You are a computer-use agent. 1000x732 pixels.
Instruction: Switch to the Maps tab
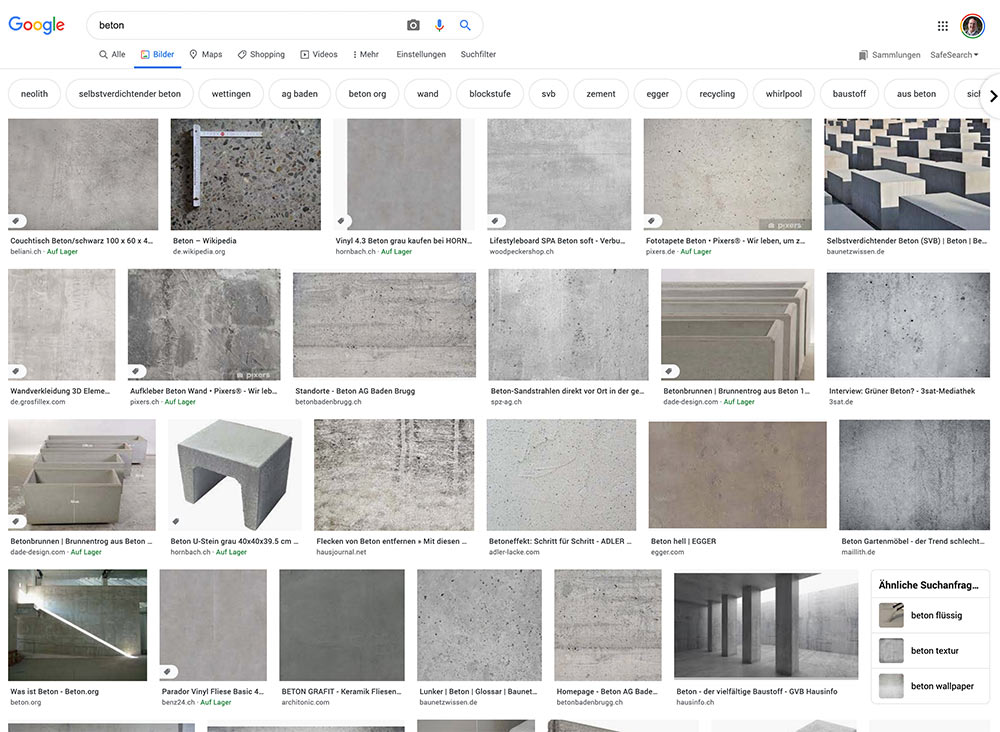tap(205, 55)
